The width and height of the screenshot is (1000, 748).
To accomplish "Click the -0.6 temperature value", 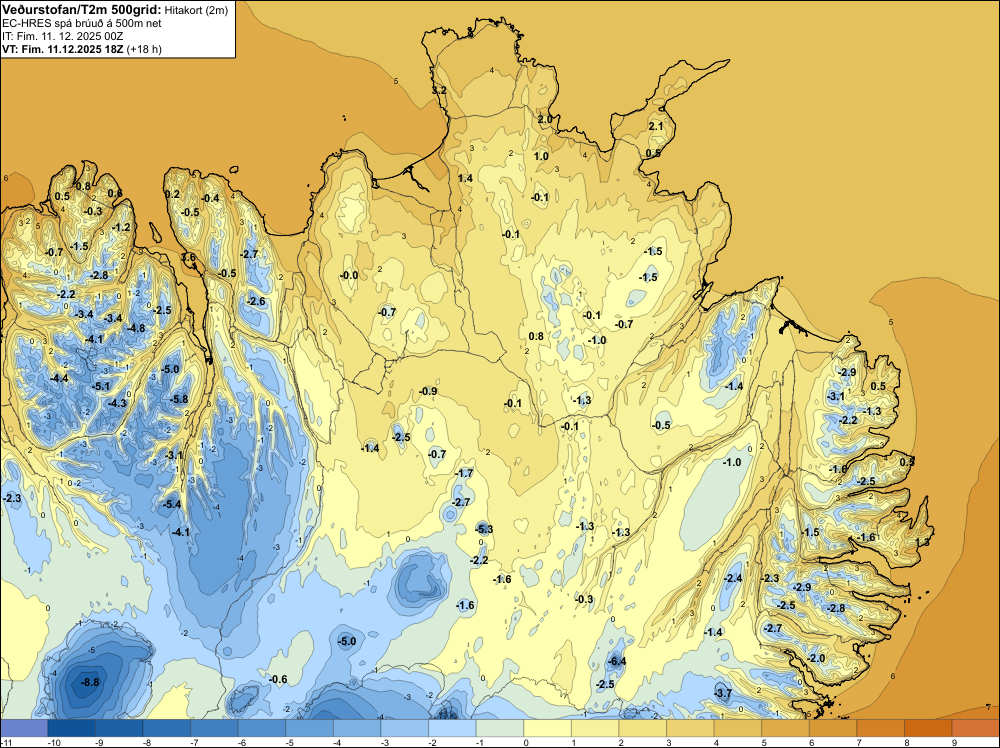I will (x=278, y=679).
